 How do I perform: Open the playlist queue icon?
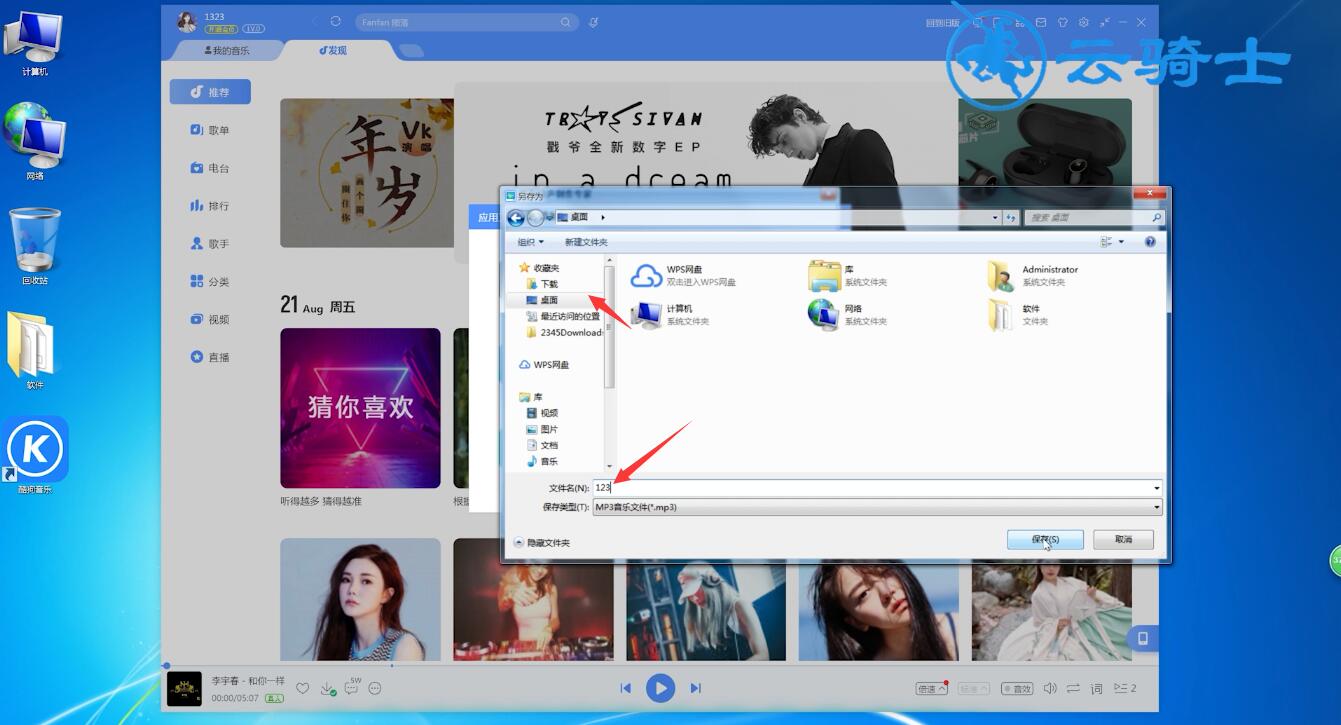click(x=1125, y=688)
